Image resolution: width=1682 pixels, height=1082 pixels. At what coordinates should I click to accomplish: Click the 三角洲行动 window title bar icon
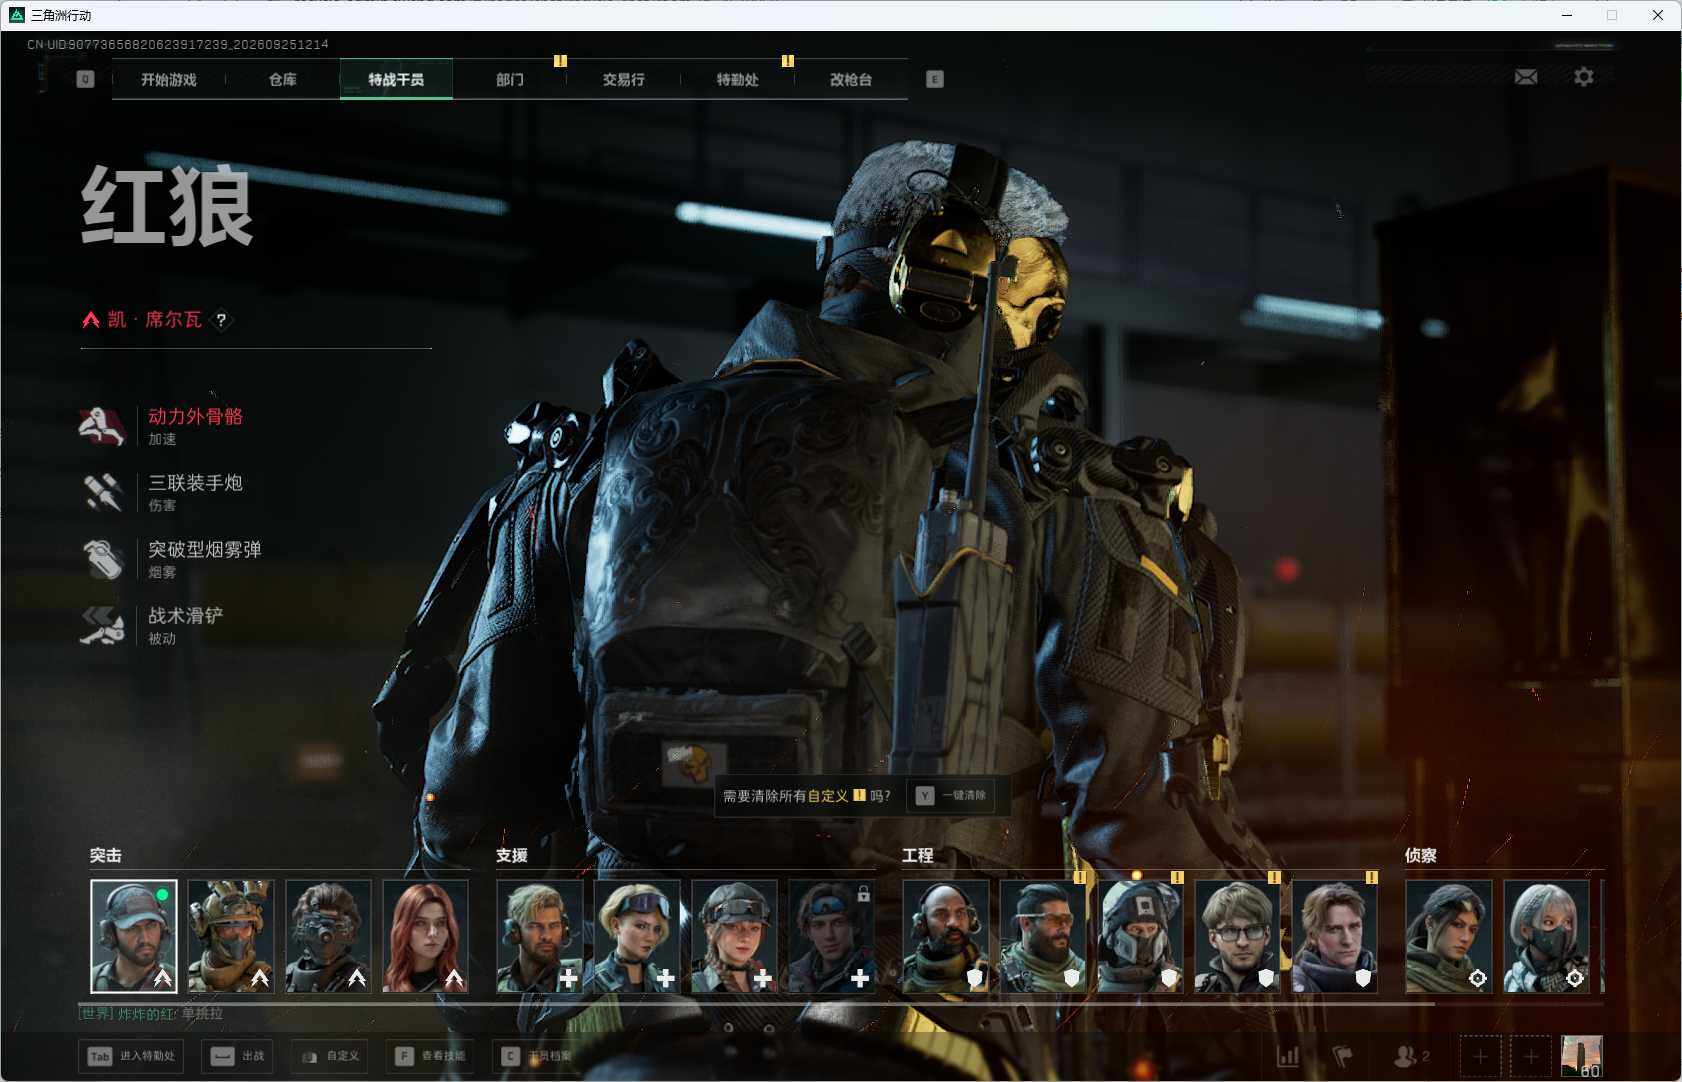click(x=17, y=15)
